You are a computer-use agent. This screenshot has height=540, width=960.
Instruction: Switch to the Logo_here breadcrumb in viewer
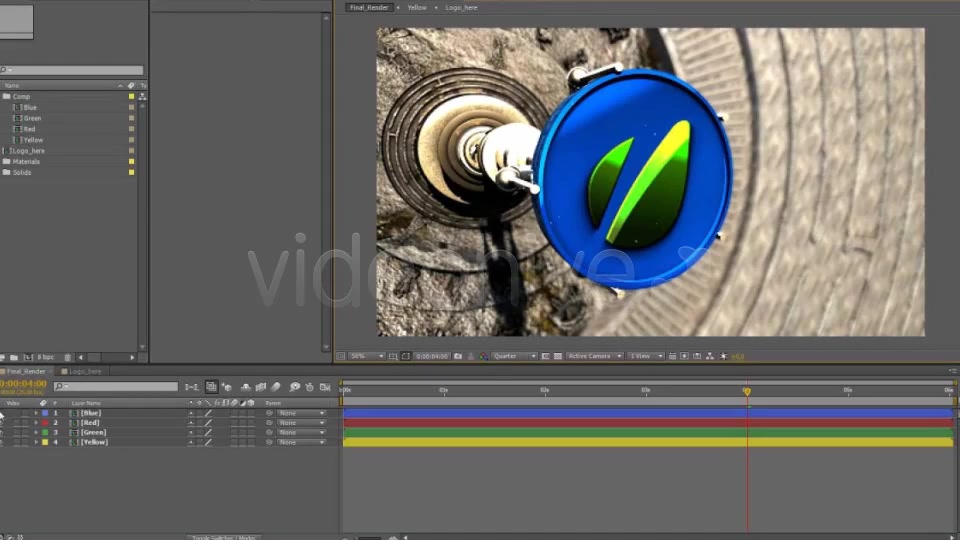point(461,7)
